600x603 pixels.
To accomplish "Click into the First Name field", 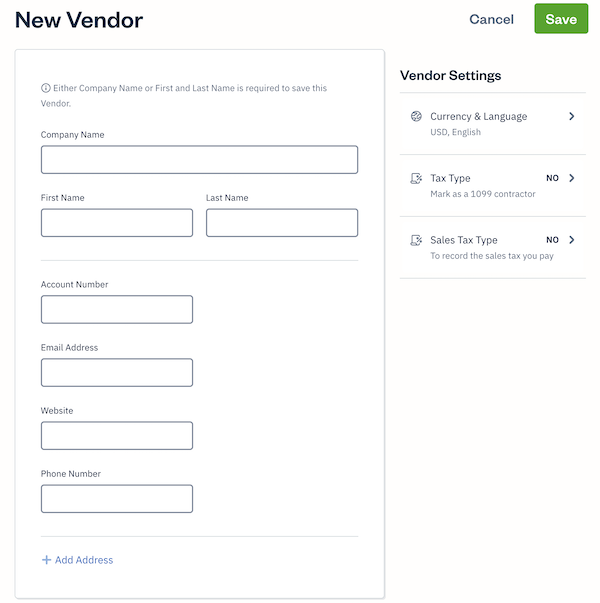I will point(117,223).
